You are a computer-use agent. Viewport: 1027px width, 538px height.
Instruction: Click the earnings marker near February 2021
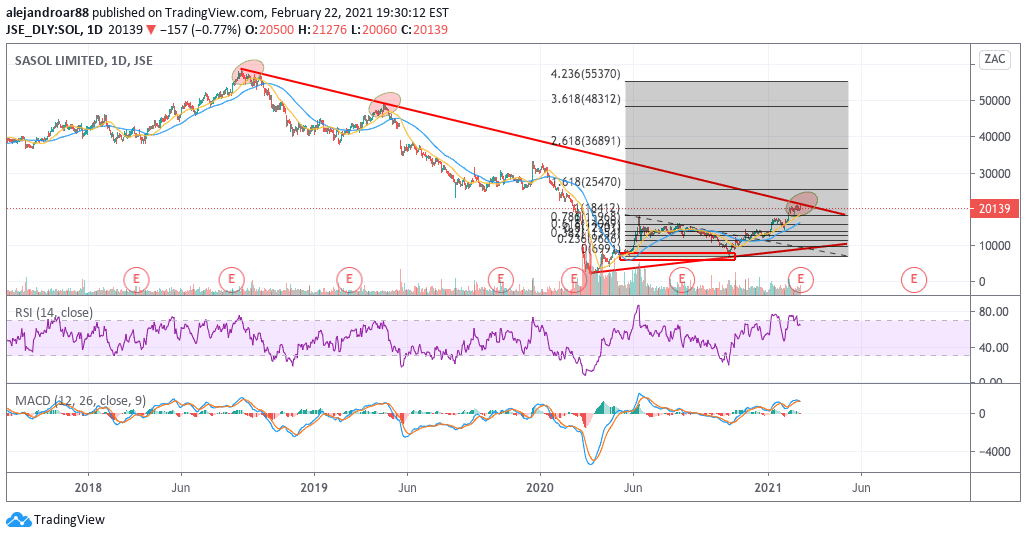click(800, 279)
